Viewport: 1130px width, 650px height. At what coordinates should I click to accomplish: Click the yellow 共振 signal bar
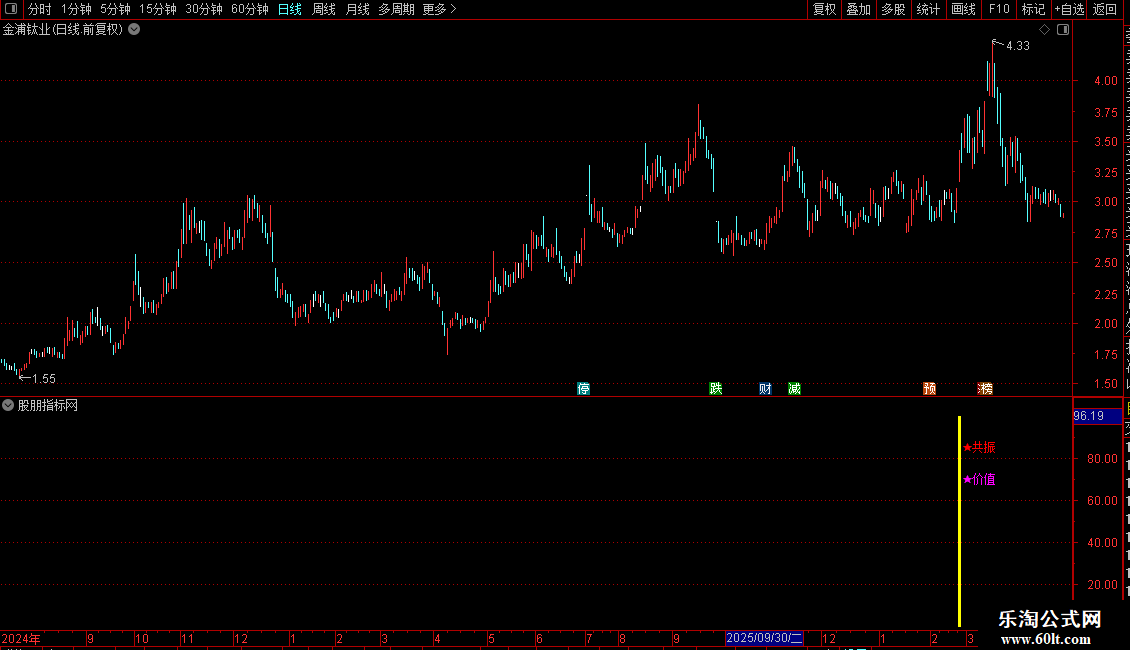pyautogui.click(x=959, y=521)
